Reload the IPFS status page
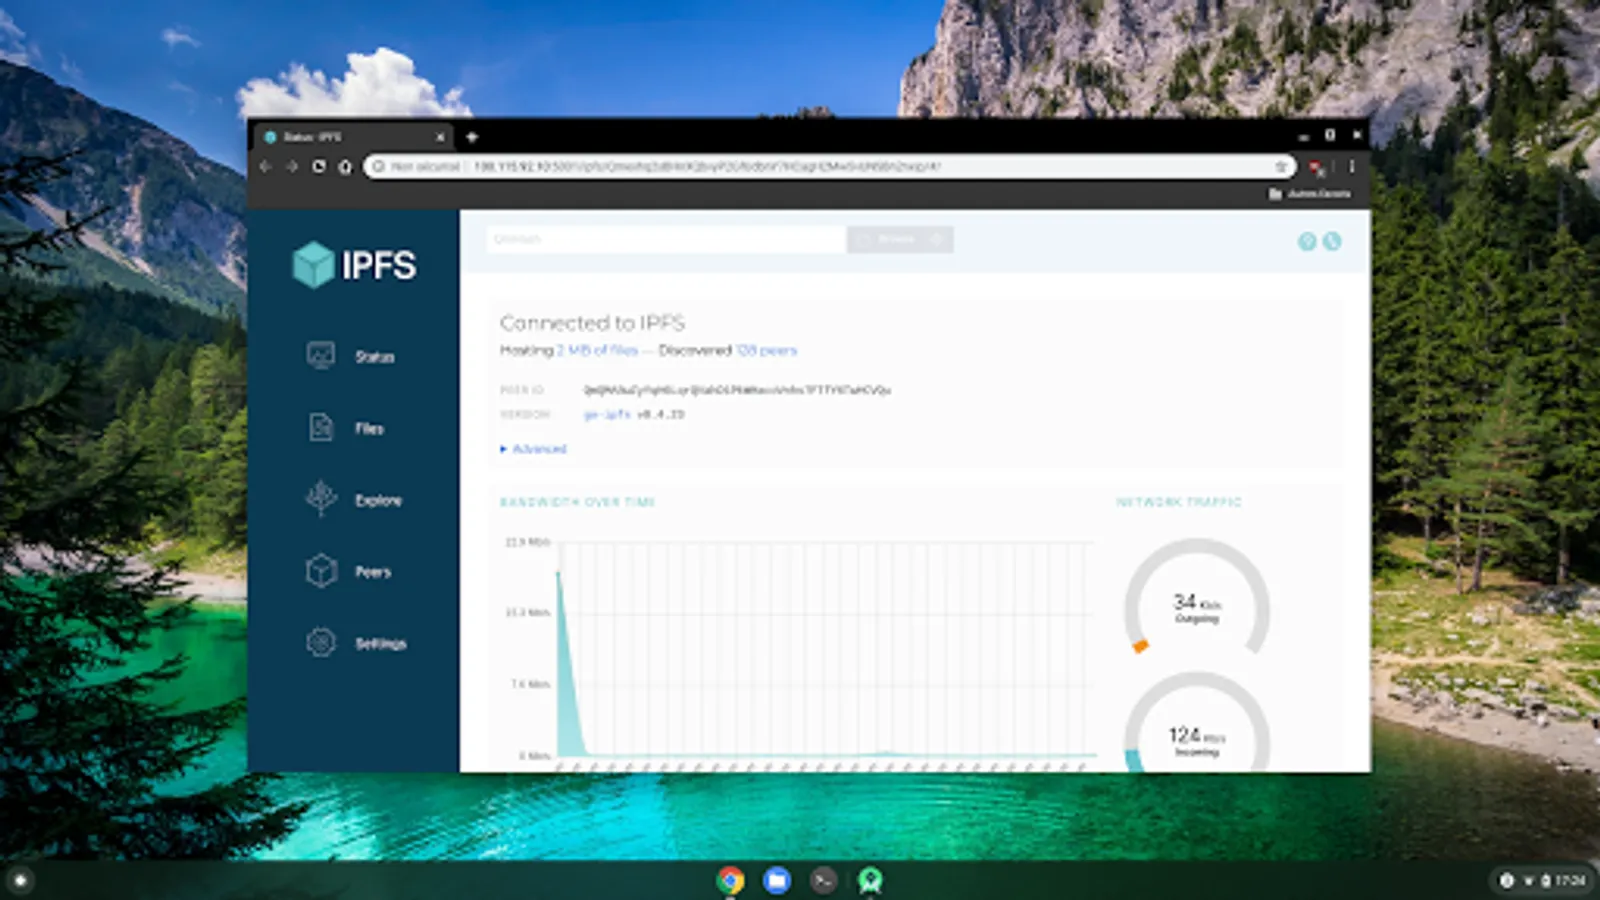1600x900 pixels. coord(318,166)
